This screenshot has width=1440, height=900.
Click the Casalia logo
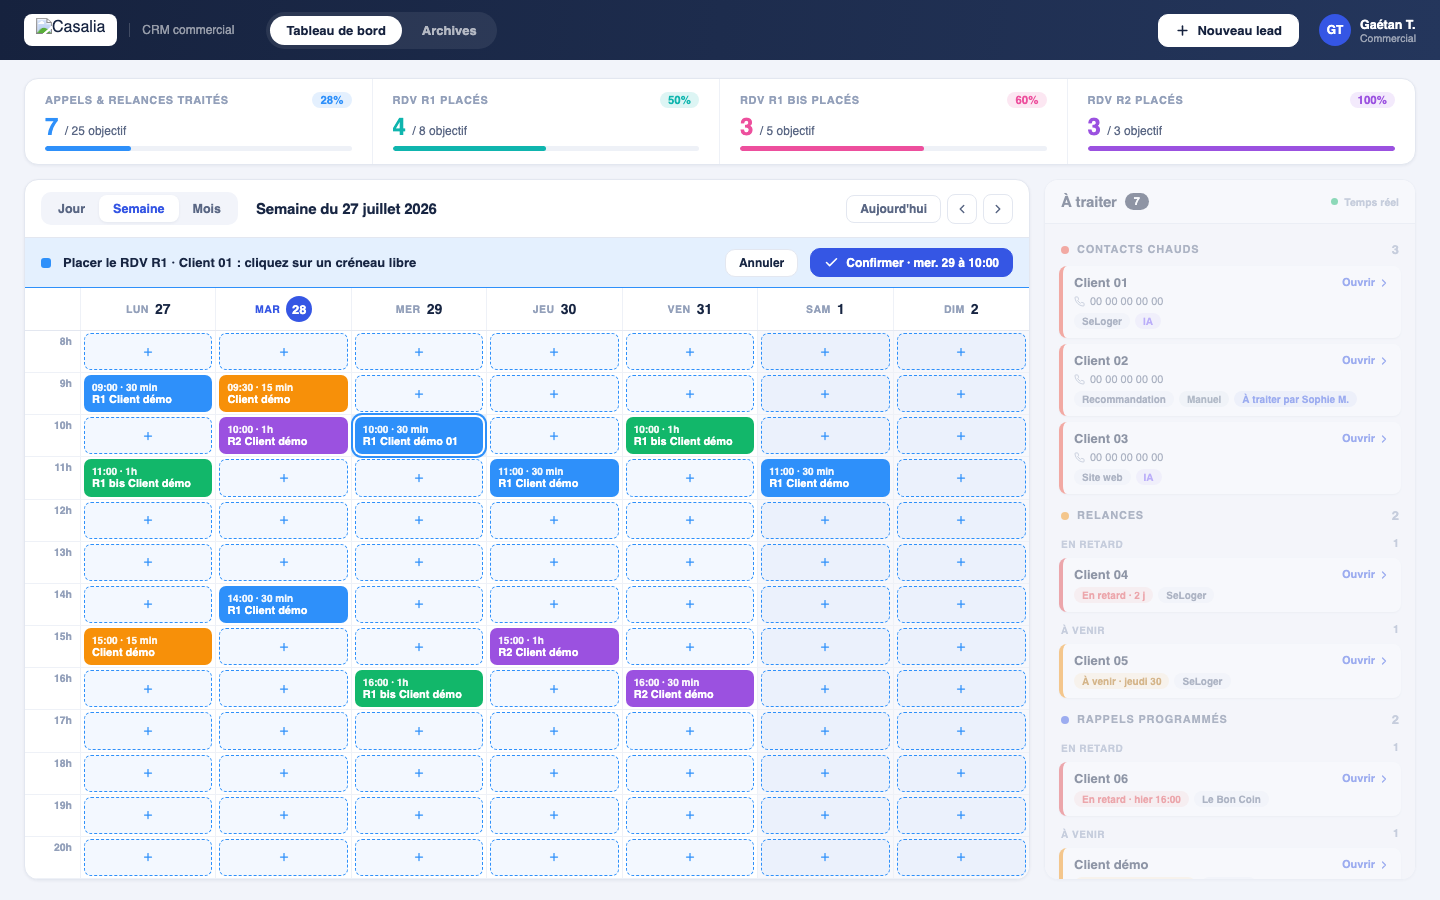tap(70, 29)
